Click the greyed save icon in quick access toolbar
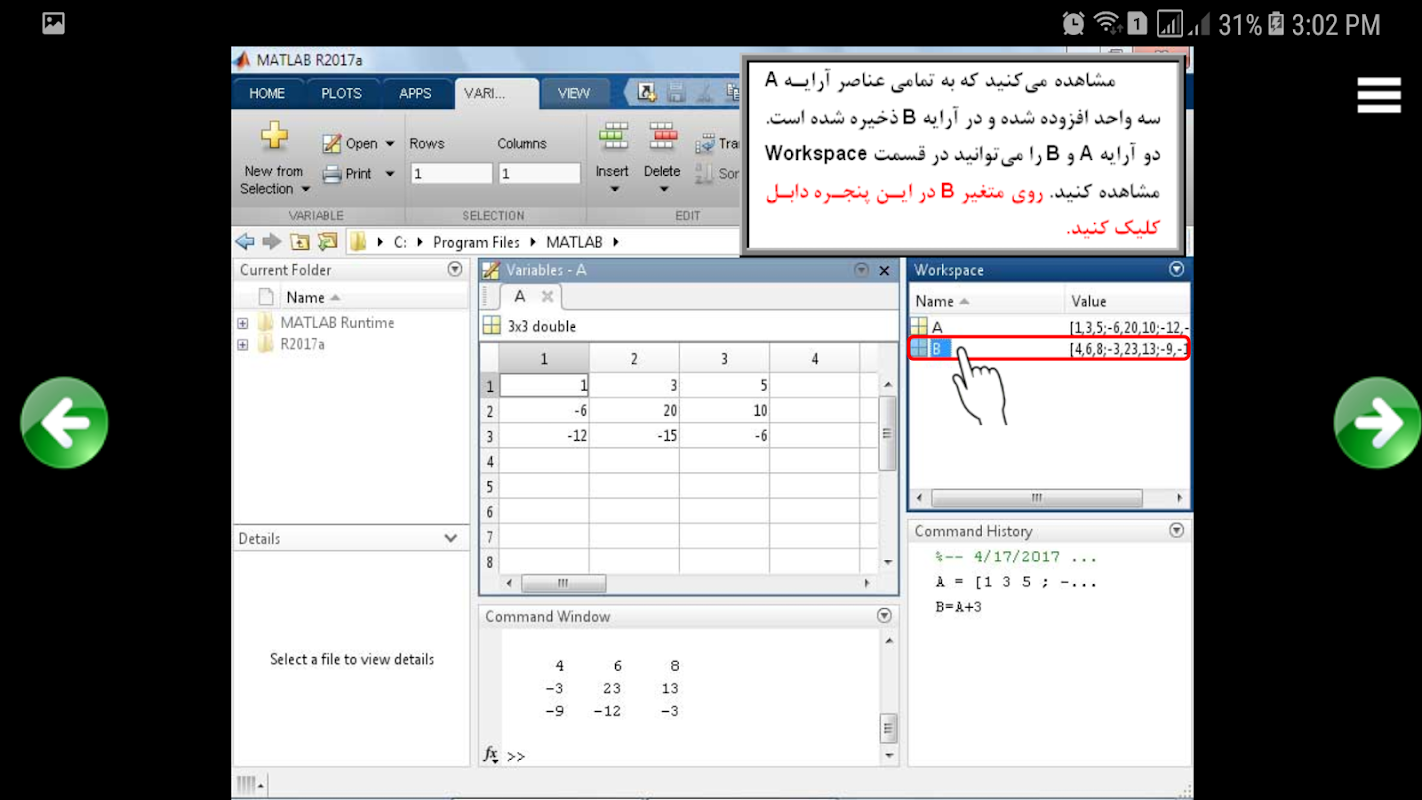The image size is (1422, 800). (676, 93)
